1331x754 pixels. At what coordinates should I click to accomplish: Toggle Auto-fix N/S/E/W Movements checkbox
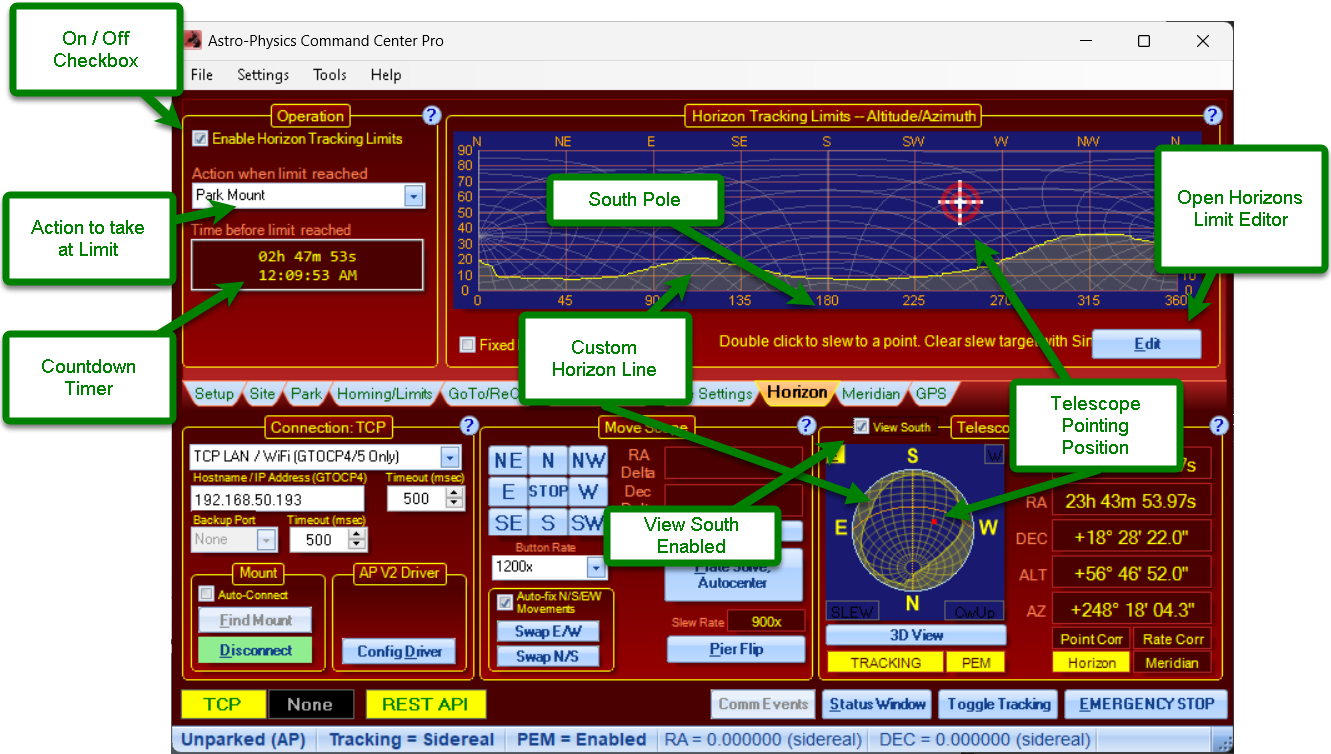(505, 602)
